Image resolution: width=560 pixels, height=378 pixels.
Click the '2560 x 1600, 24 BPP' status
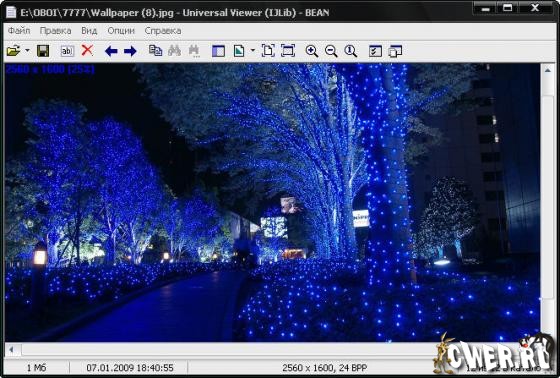[x=325, y=368]
